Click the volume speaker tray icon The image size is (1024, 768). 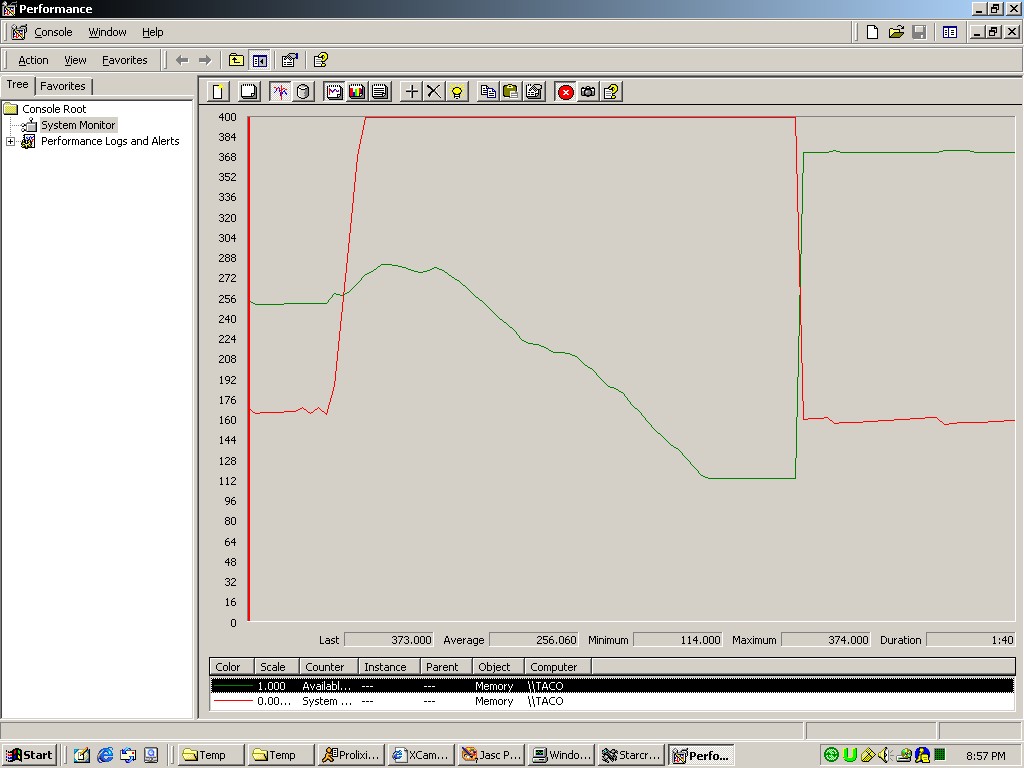[x=885, y=755]
